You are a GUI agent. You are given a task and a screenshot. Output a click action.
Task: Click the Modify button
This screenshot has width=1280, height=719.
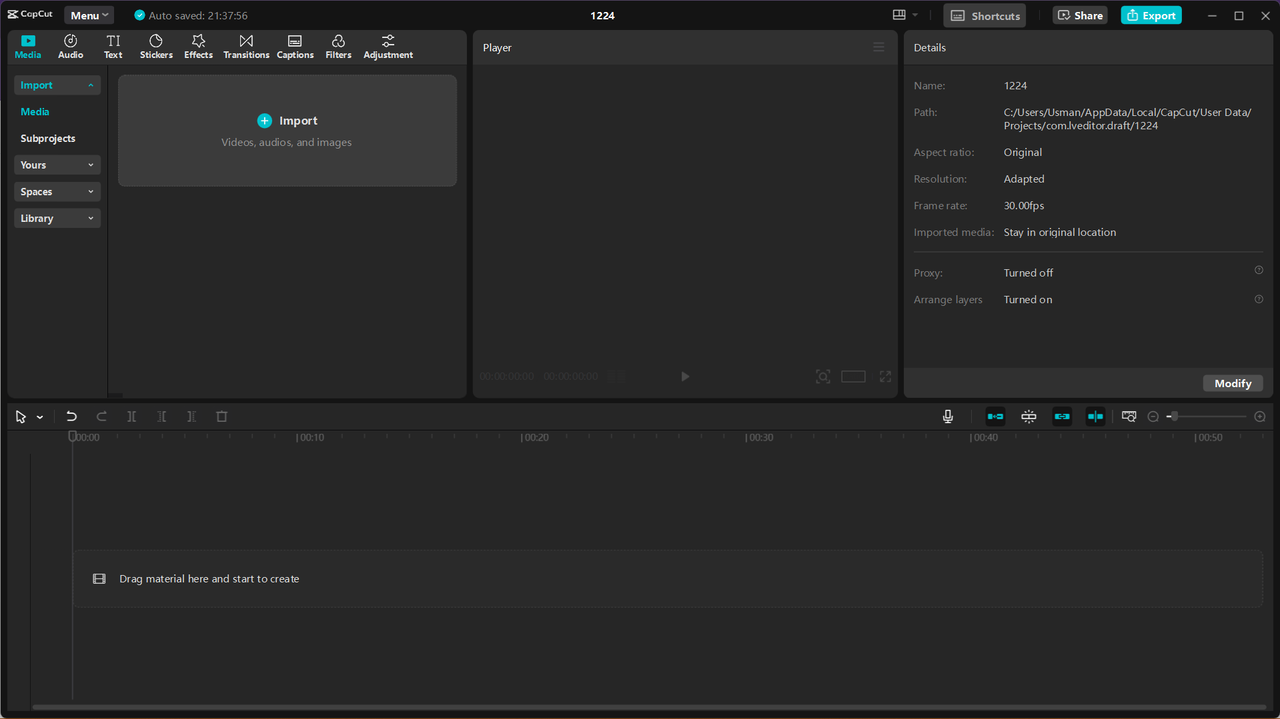[x=1233, y=384]
